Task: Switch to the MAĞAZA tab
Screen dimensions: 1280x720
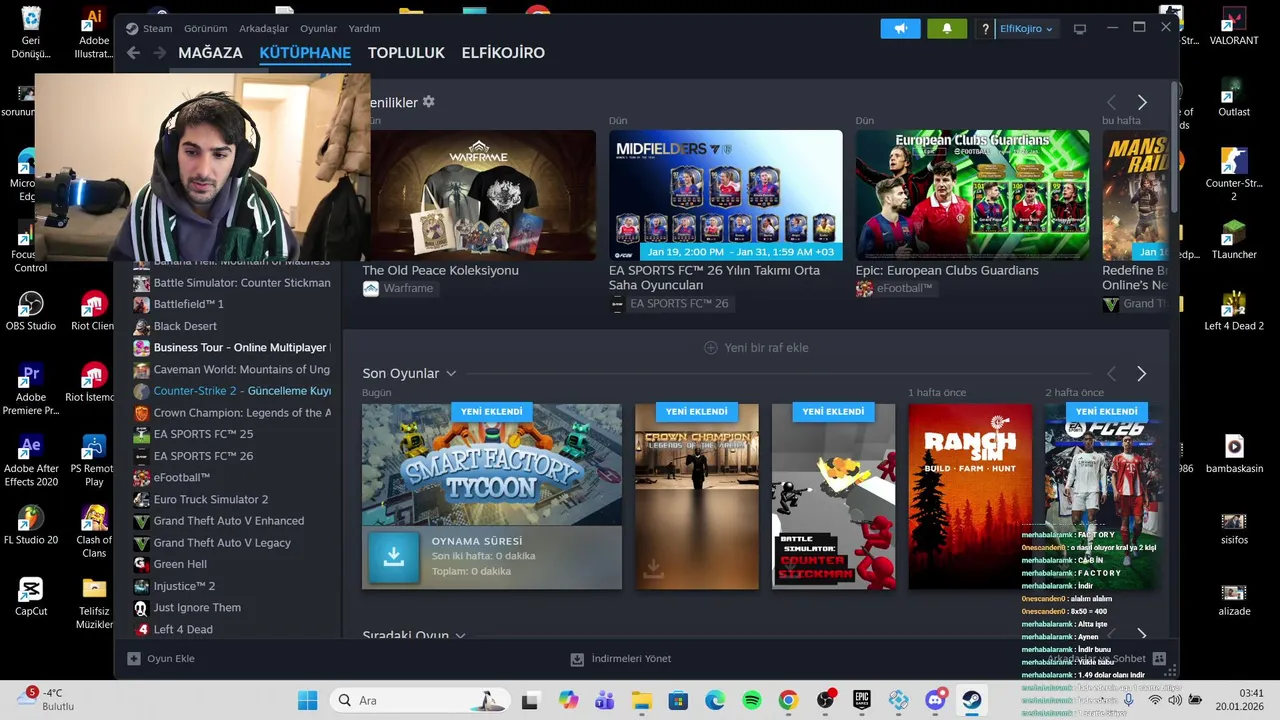Action: coord(210,53)
